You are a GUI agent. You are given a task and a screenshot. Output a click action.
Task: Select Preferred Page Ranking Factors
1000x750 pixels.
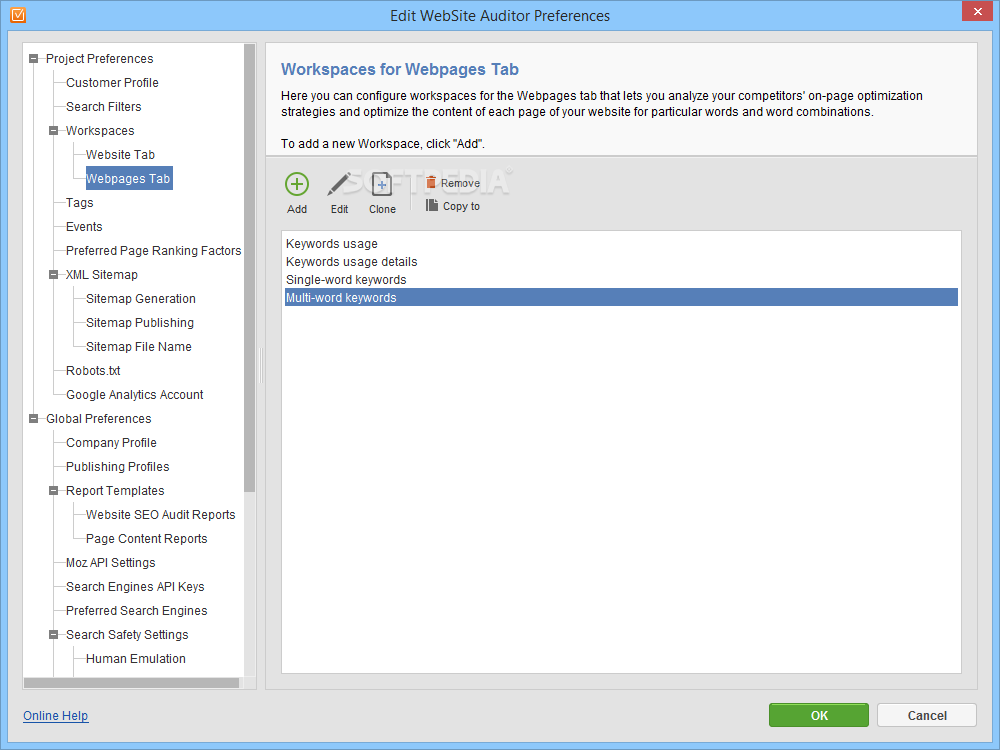(x=154, y=251)
